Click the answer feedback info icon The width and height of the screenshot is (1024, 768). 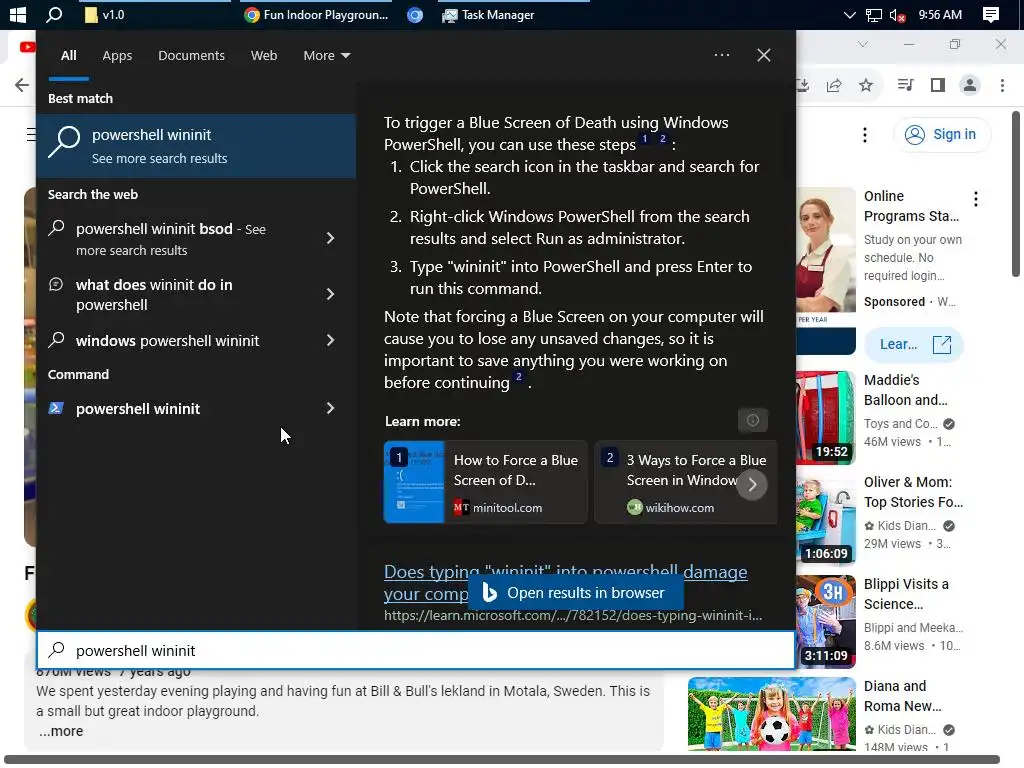(x=753, y=421)
